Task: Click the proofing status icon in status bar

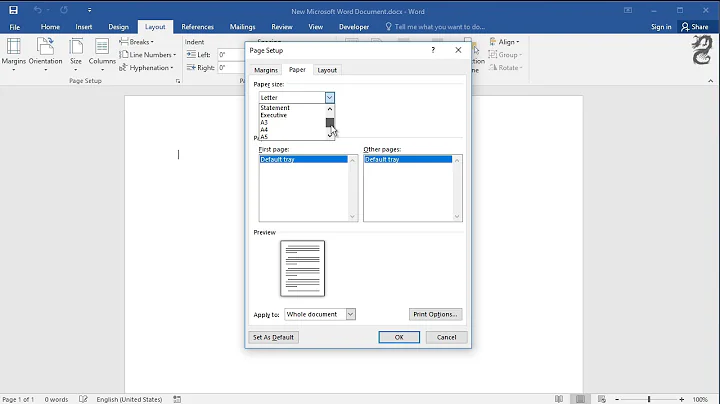Action: pos(83,399)
